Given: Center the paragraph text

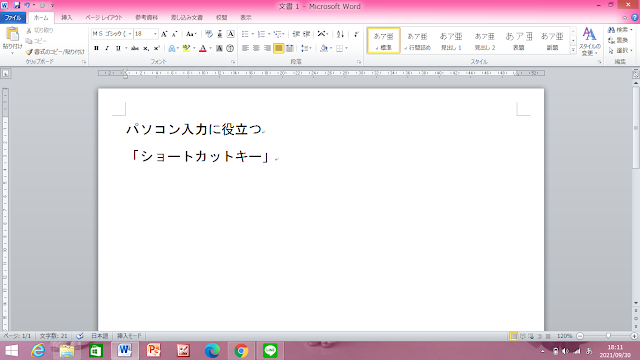Looking at the screenshot, I should [x=256, y=48].
